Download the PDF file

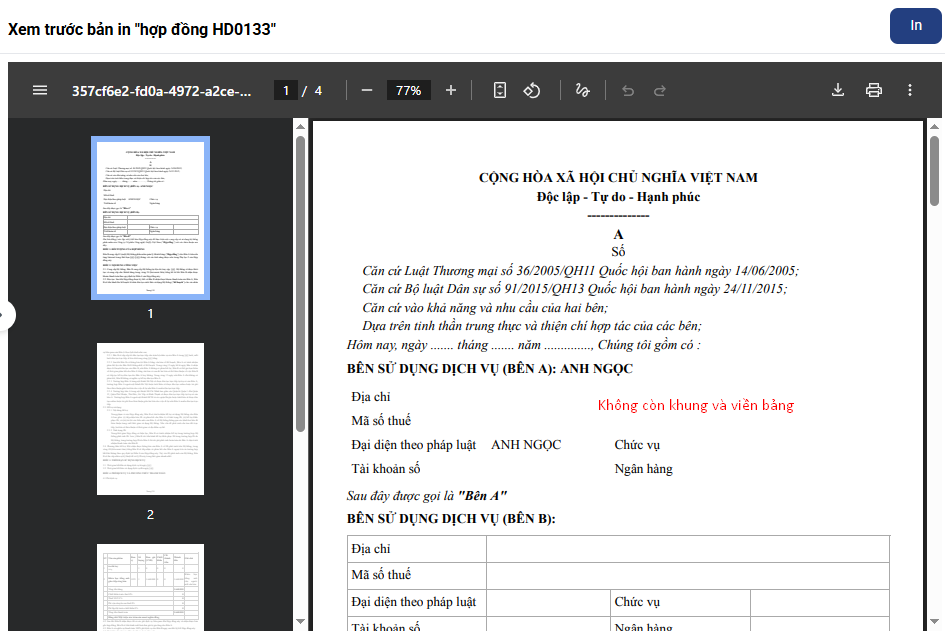[838, 90]
